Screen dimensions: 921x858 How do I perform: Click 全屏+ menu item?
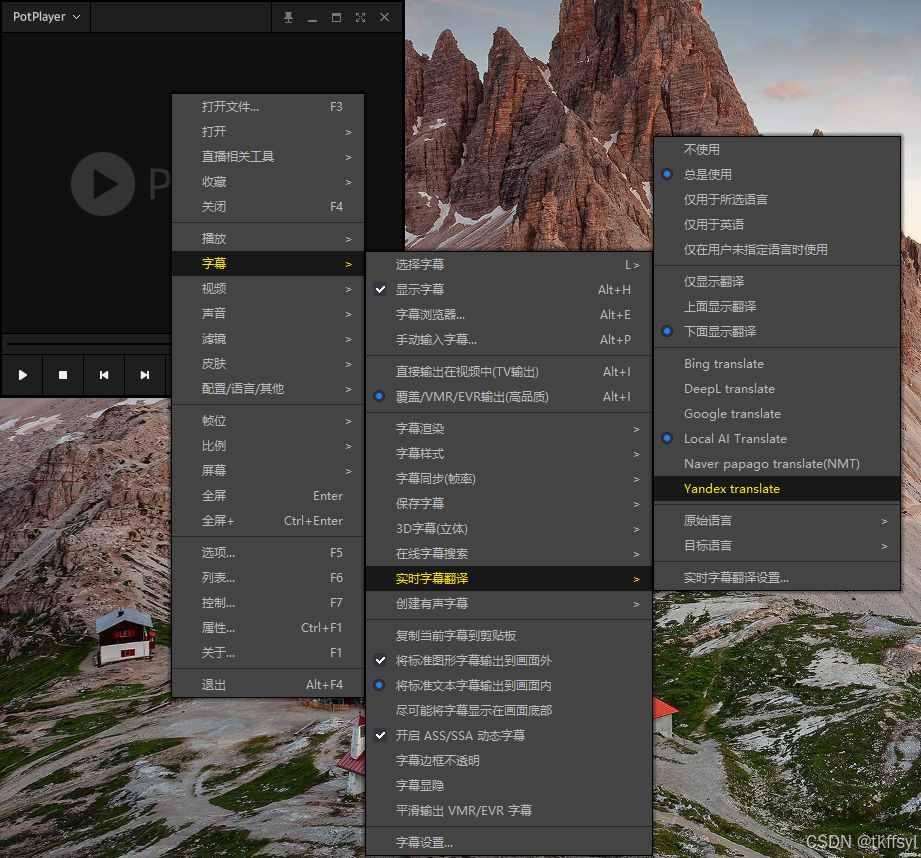coord(268,521)
